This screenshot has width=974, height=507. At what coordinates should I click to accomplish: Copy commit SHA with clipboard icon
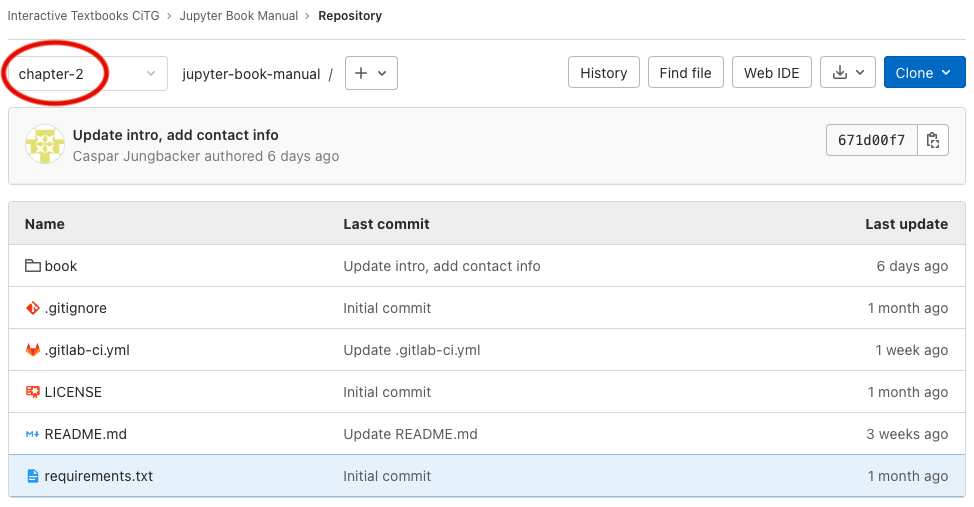[932, 140]
